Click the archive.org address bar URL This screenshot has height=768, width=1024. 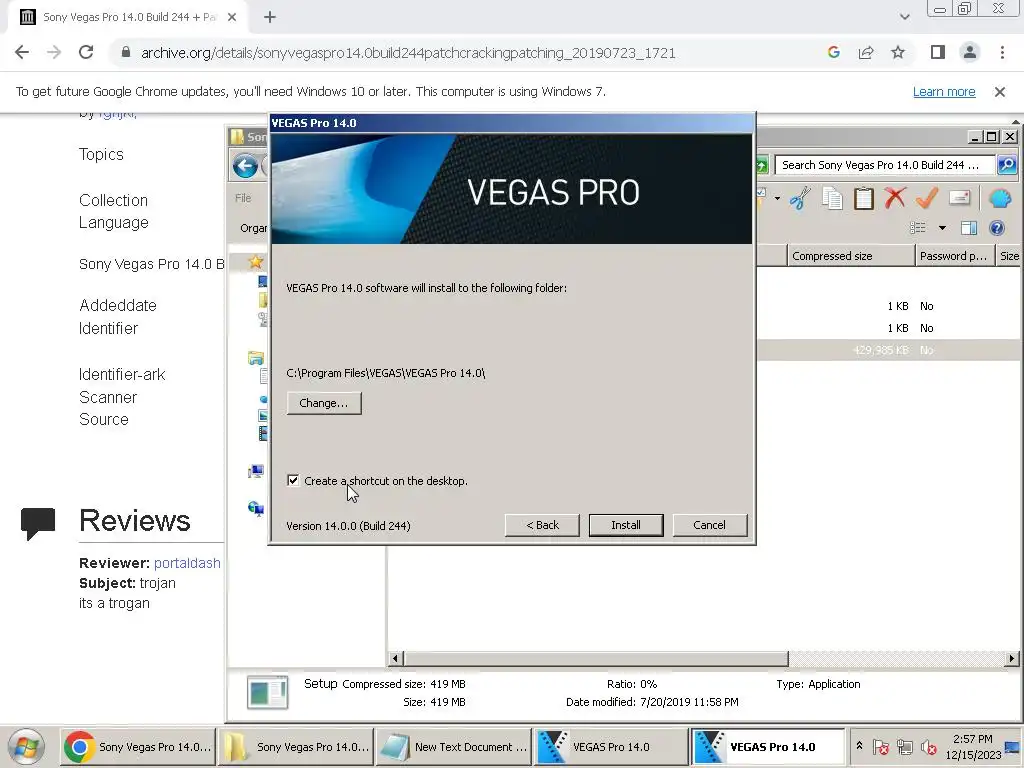(x=408, y=53)
